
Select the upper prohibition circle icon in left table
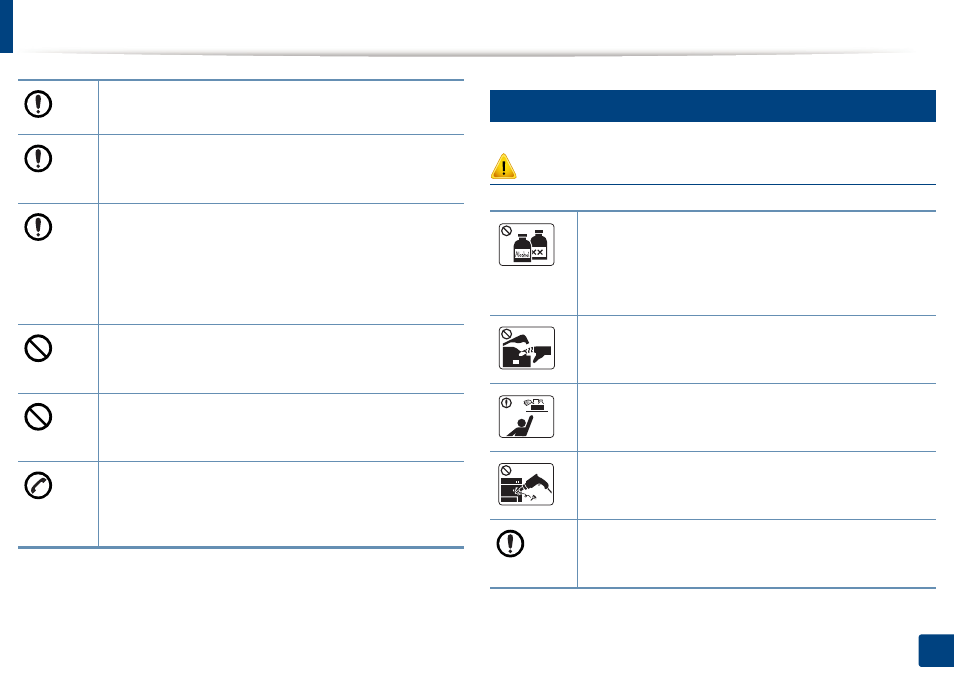click(x=38, y=349)
